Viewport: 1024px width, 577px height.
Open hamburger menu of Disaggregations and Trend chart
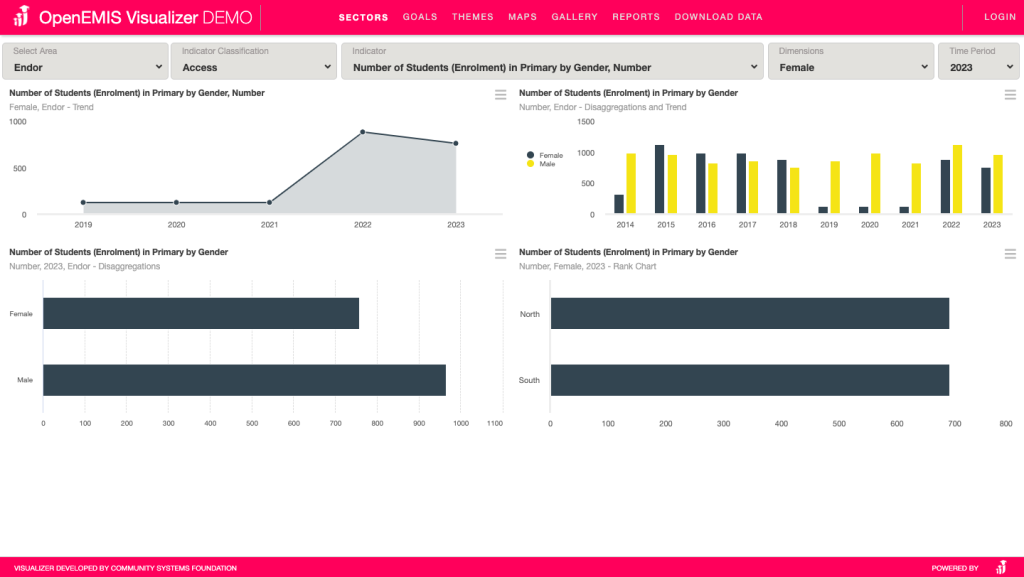tap(1010, 94)
